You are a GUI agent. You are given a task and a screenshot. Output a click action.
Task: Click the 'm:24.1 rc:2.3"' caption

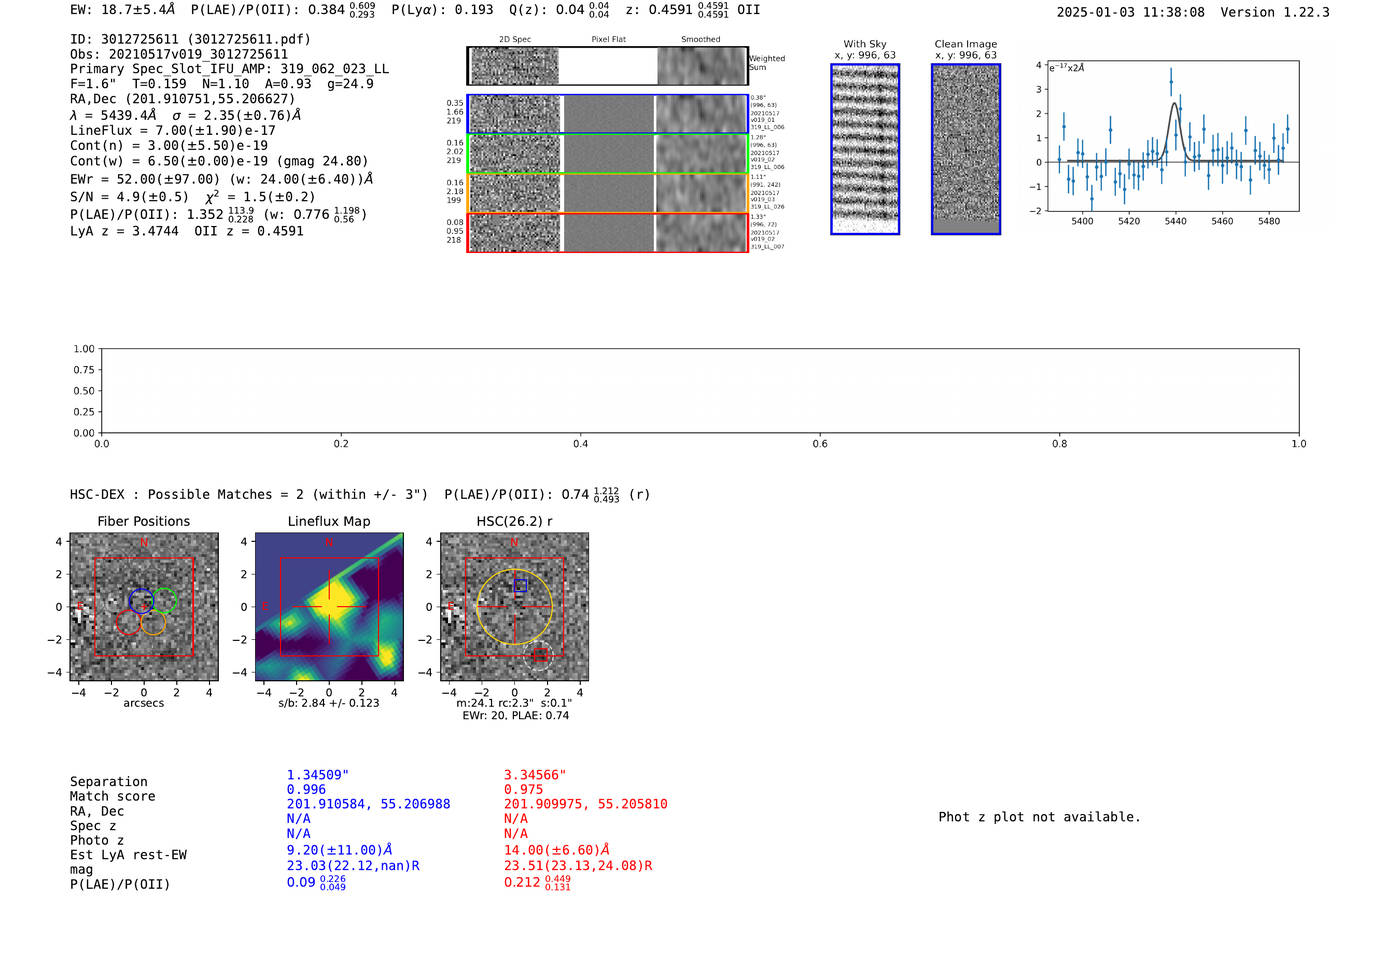[x=514, y=703]
